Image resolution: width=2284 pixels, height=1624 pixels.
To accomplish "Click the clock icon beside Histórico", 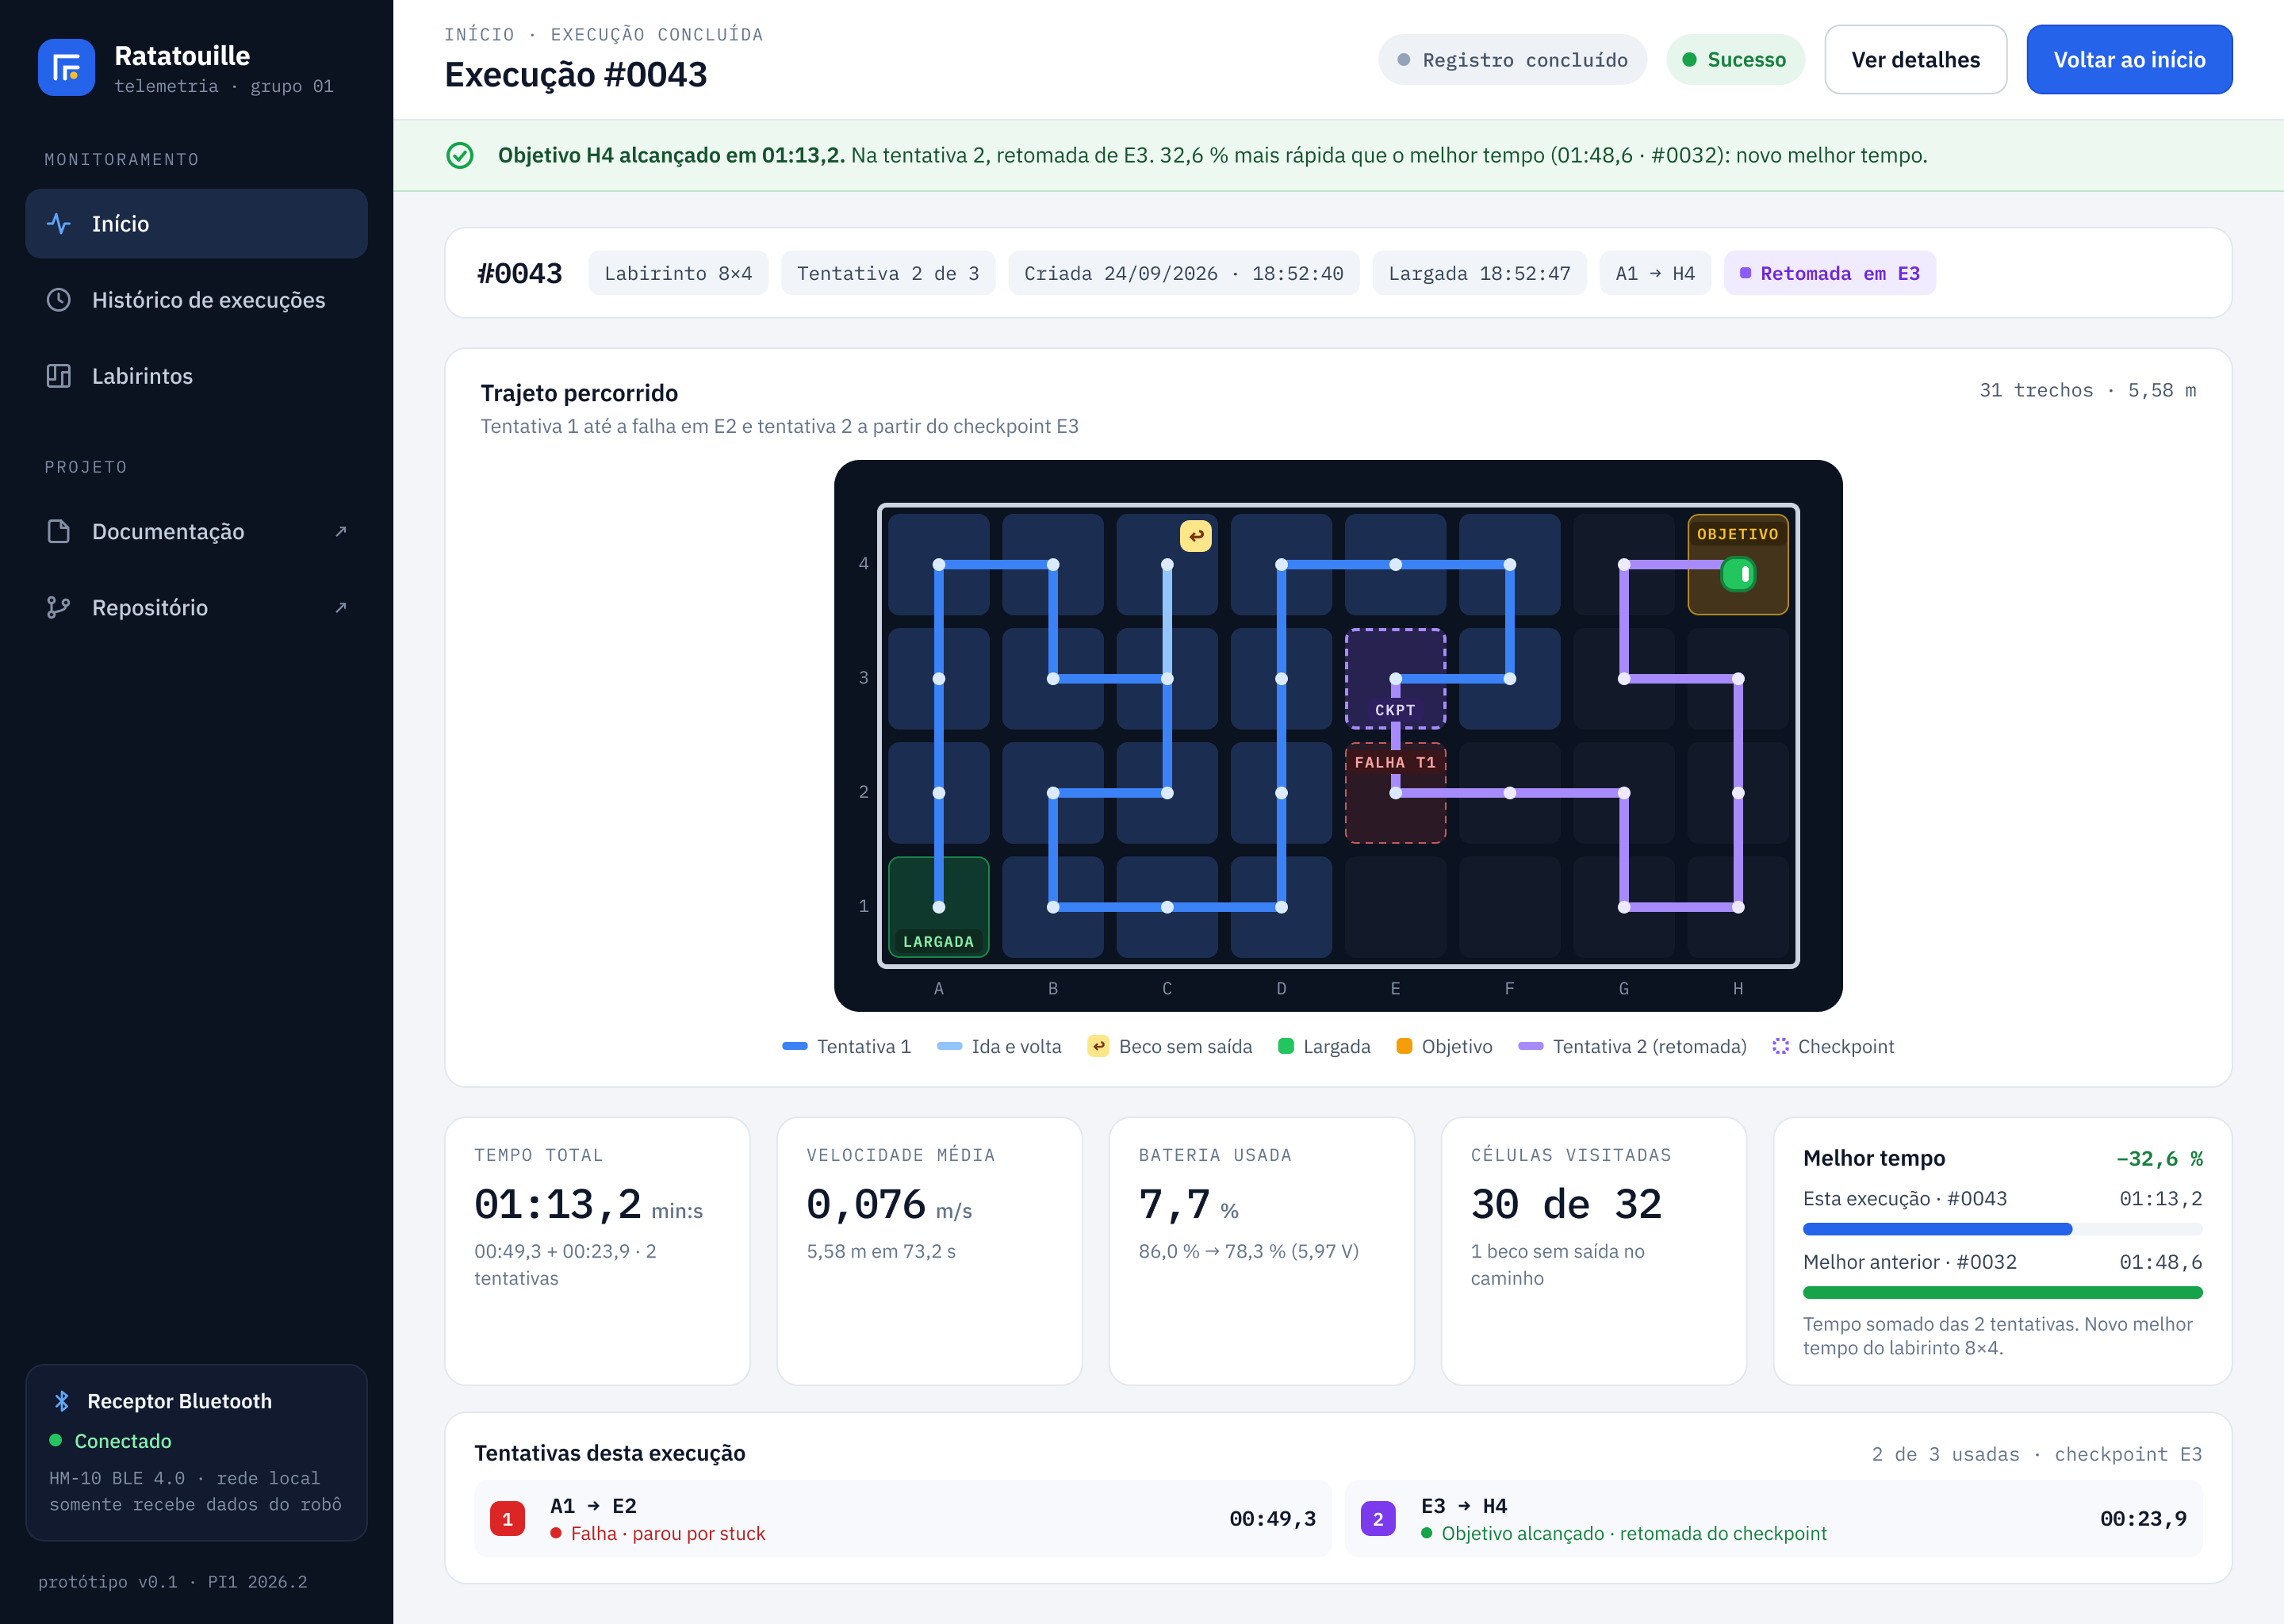I will [59, 300].
